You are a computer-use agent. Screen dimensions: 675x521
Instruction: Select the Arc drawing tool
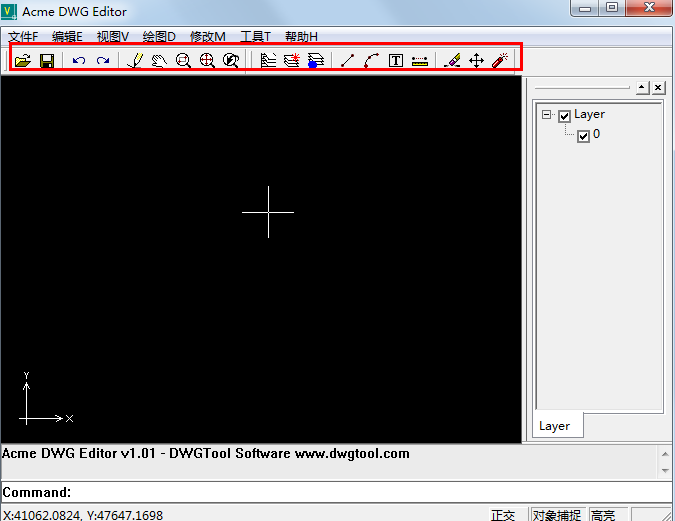click(372, 60)
